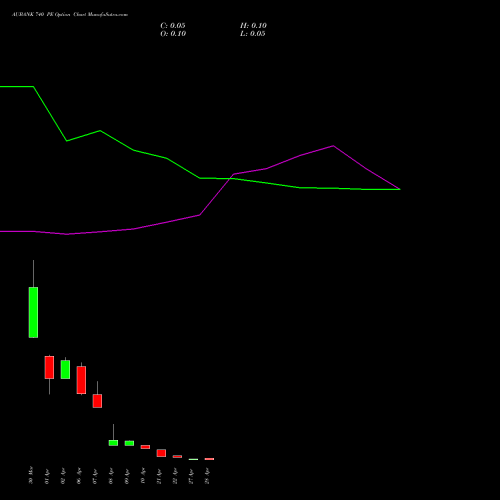Select the '02 Apr' date label

[x=63, y=476]
